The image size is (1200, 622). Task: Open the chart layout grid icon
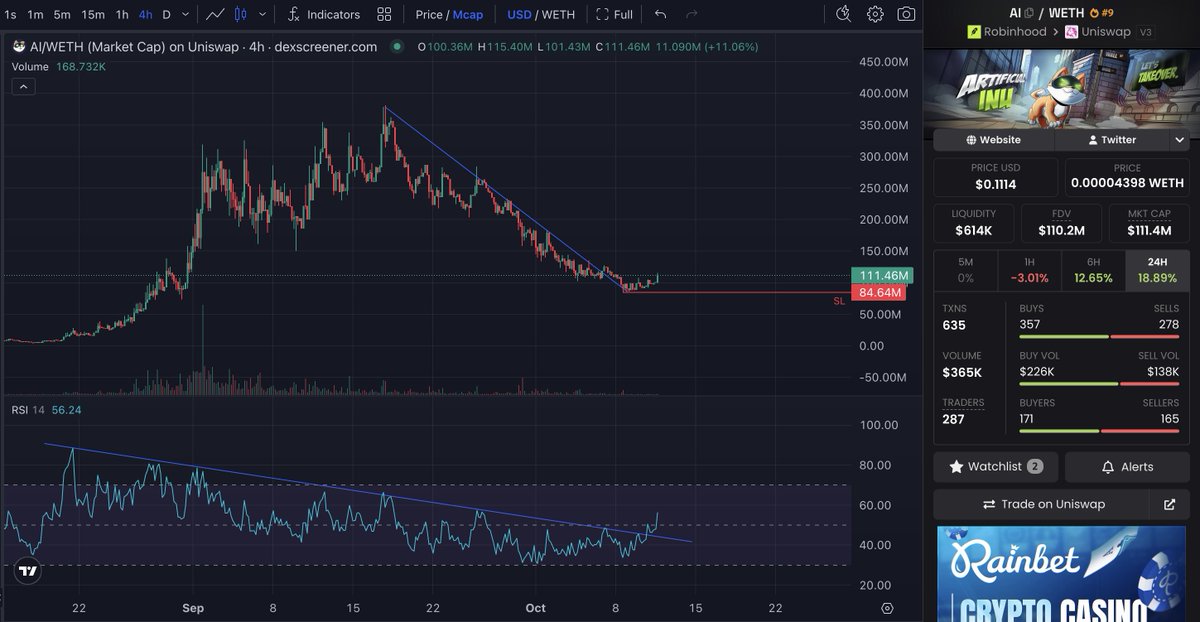tap(384, 15)
